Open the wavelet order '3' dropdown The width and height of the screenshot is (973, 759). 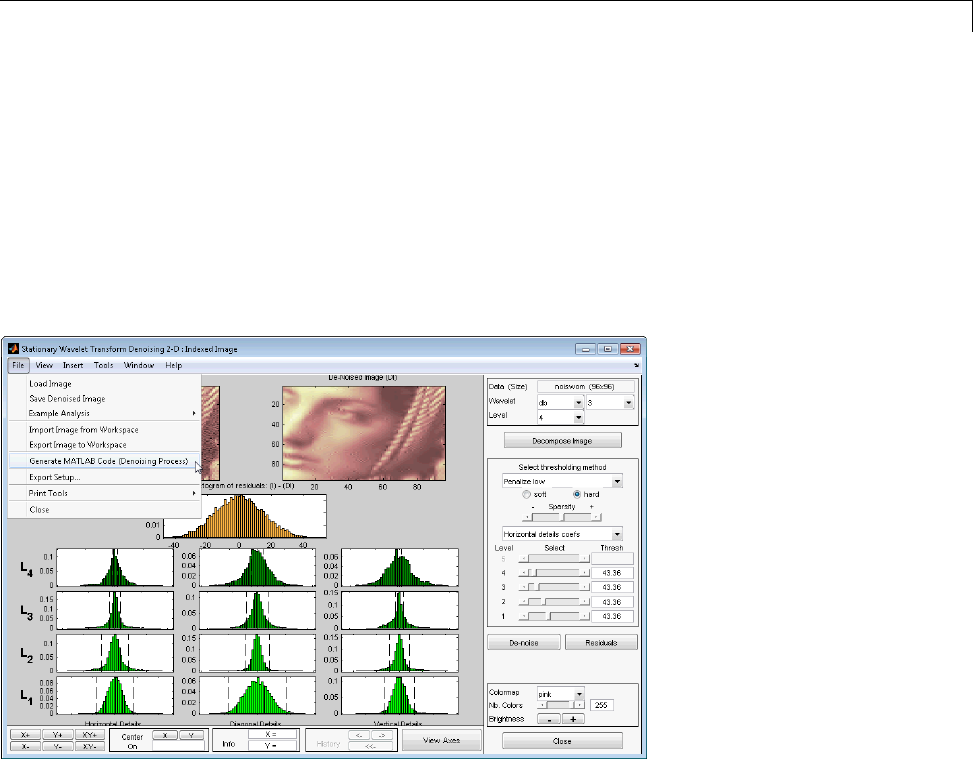pos(609,403)
